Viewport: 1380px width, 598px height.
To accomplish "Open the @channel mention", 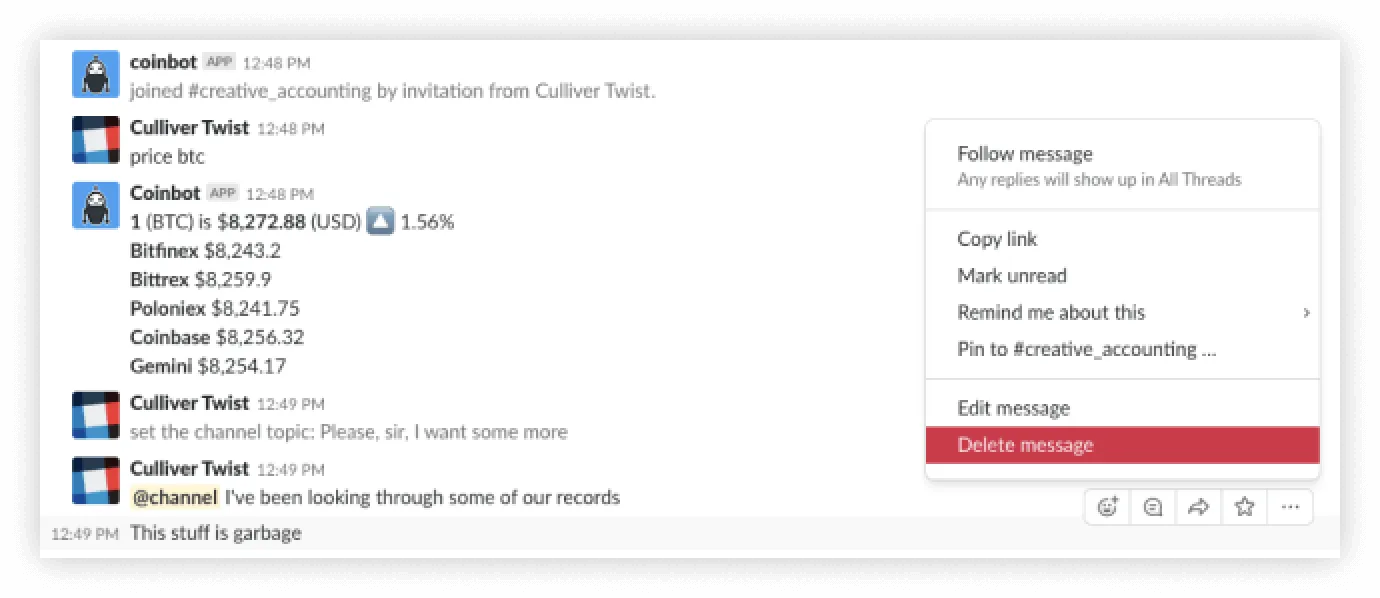I will coord(176,497).
